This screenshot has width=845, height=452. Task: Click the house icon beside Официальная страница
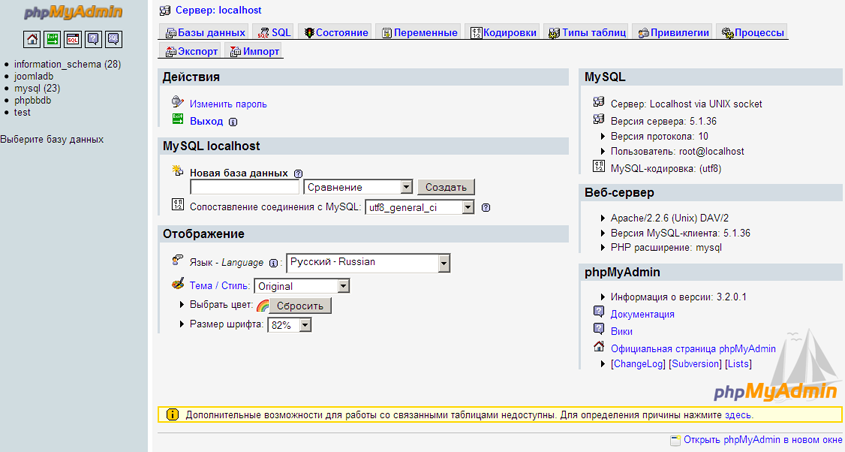point(599,346)
